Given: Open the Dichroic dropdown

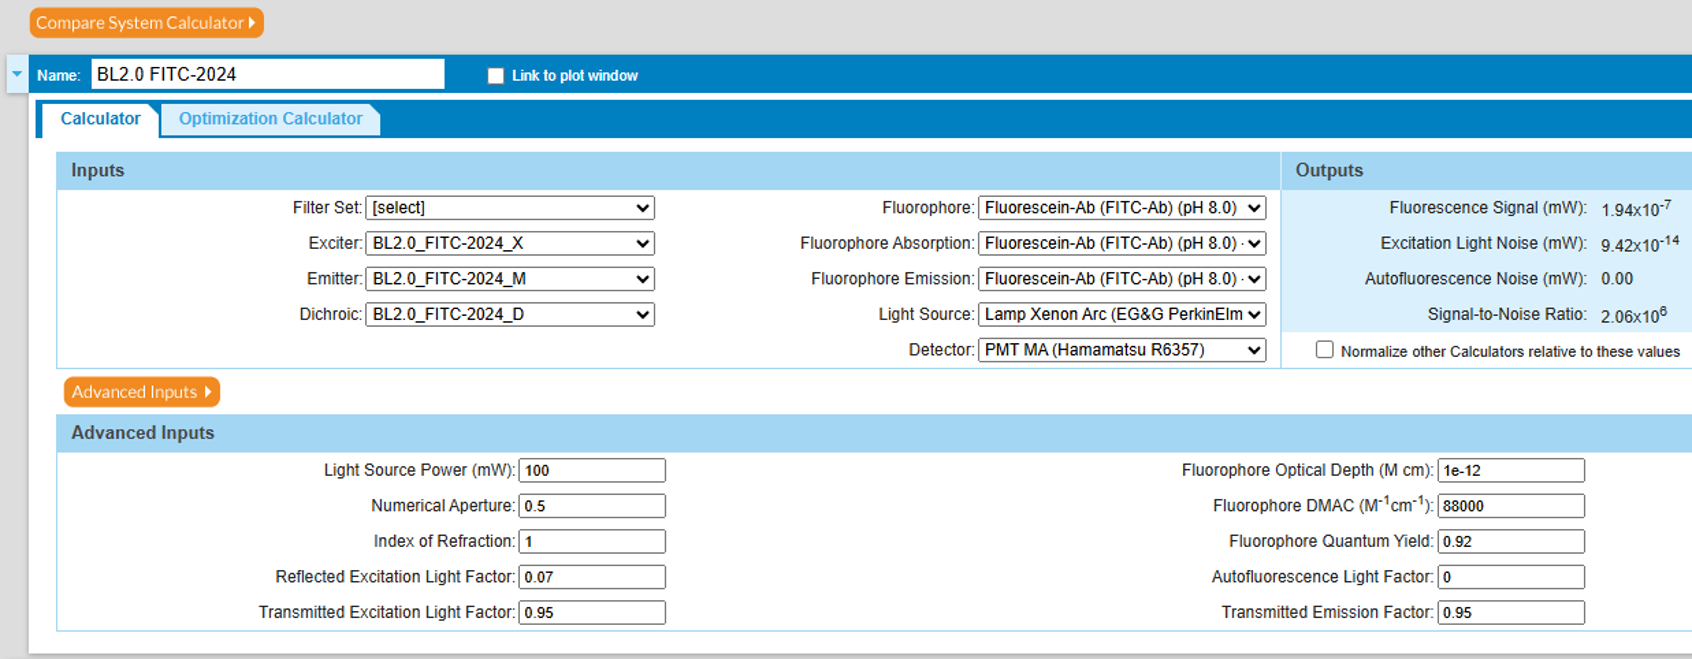Looking at the screenshot, I should (510, 314).
